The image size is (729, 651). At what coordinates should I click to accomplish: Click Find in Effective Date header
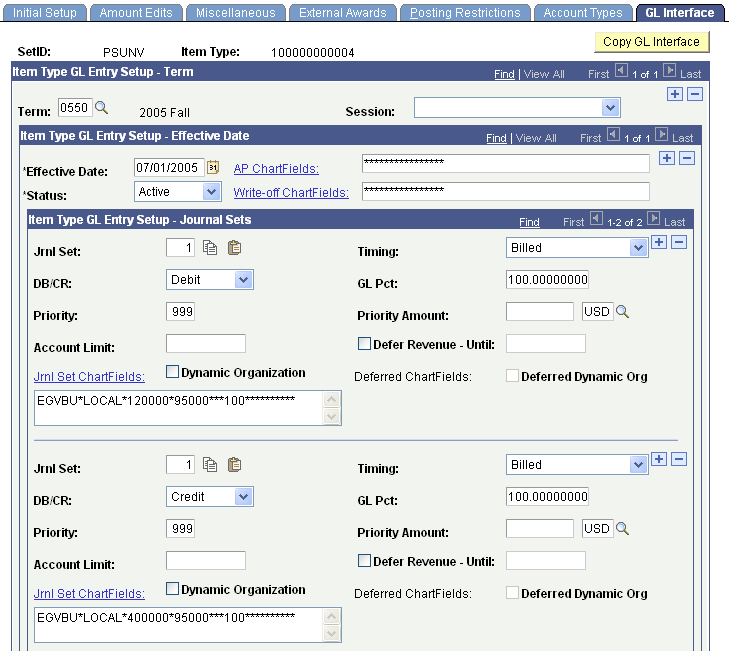pos(497,138)
